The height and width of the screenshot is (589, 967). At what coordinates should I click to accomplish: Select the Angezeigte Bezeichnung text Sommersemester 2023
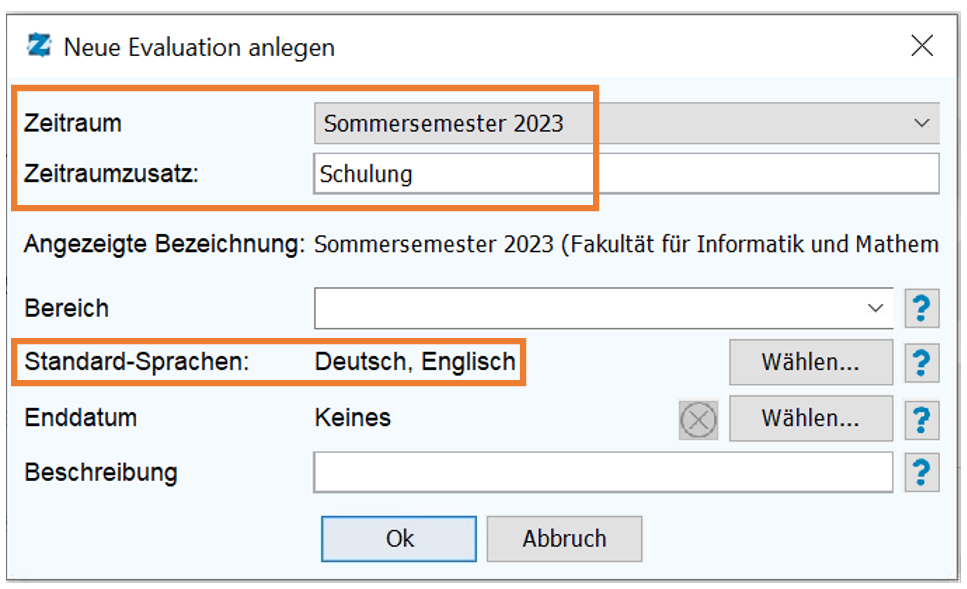click(x=434, y=244)
